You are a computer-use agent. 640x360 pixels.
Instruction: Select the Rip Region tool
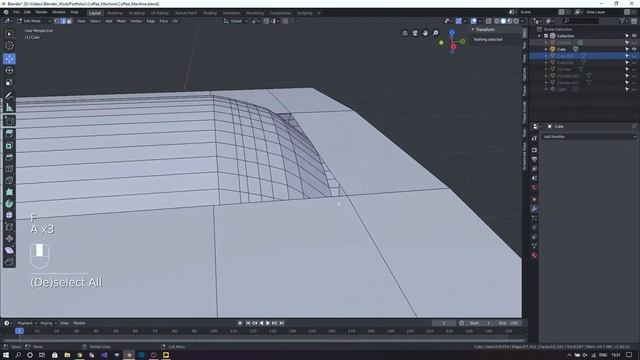(x=9, y=262)
